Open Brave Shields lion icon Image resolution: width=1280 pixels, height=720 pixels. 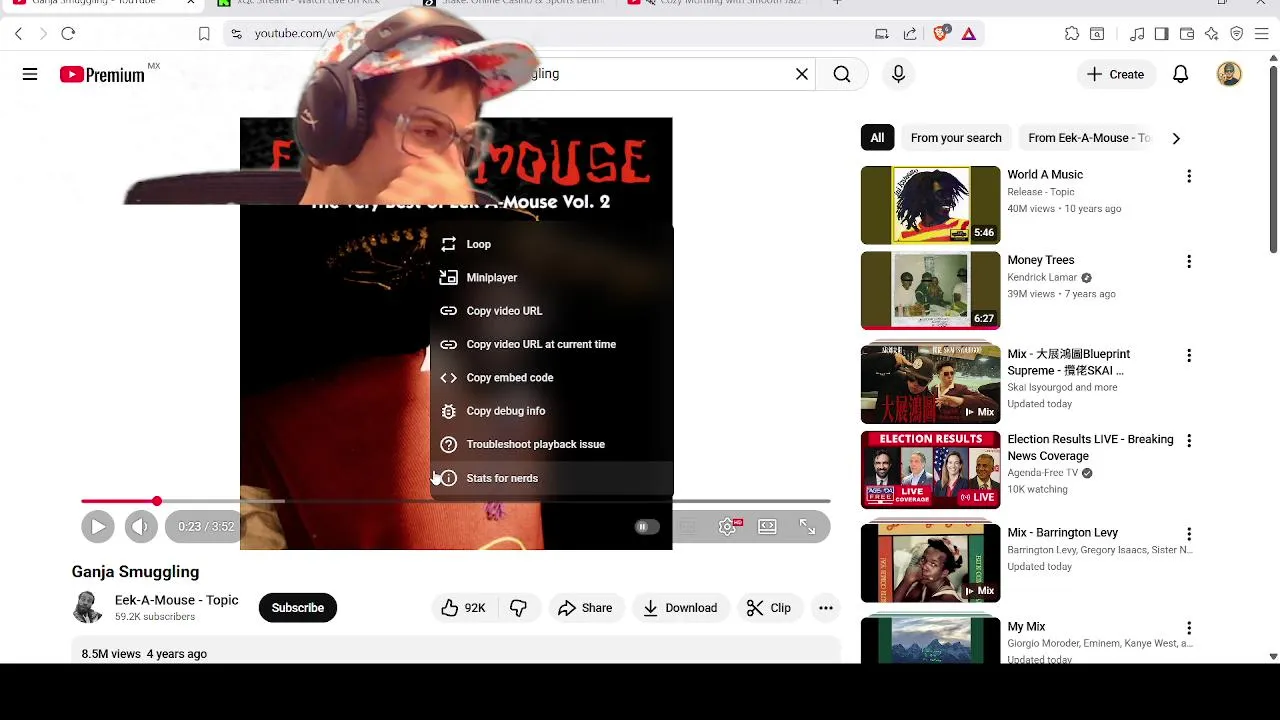coord(940,34)
